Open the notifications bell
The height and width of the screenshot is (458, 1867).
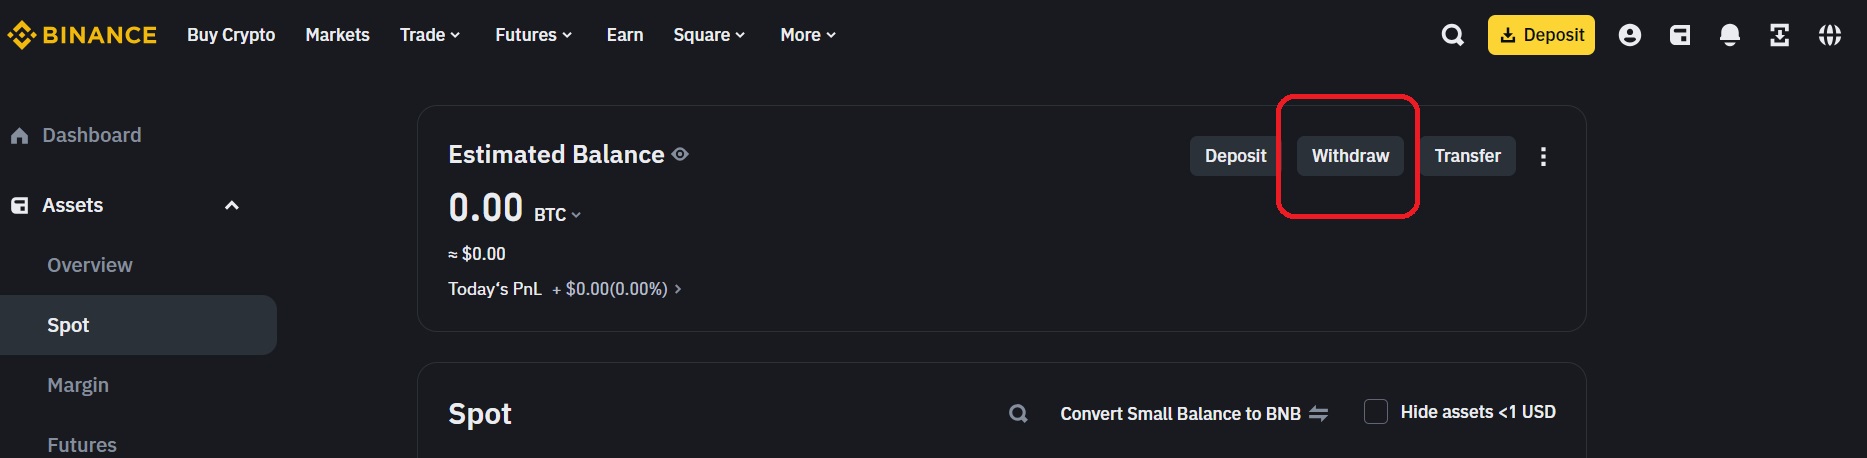[x=1729, y=35]
